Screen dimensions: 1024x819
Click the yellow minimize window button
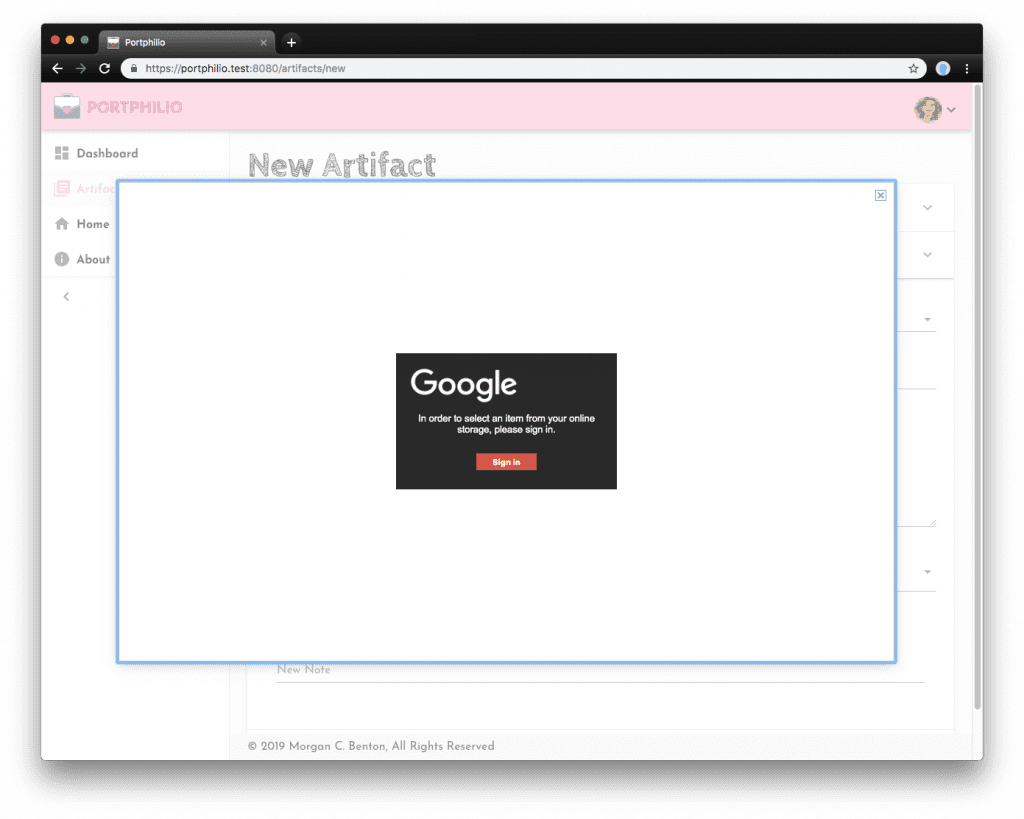click(x=70, y=40)
